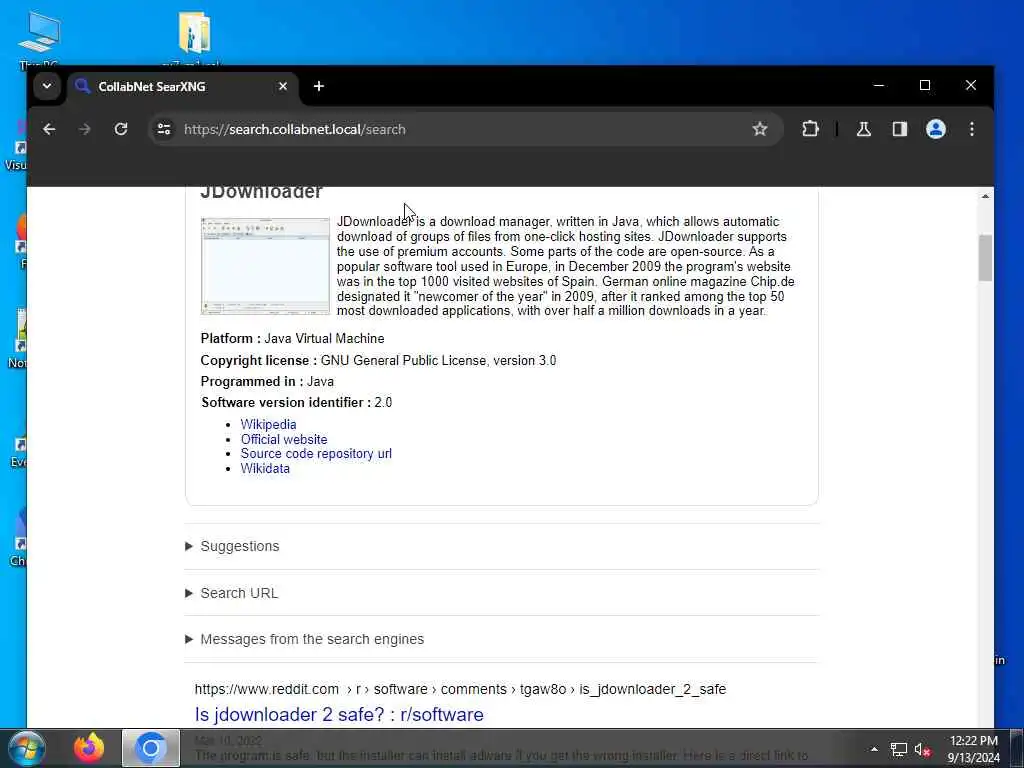Viewport: 1024px width, 768px height.
Task: Click 'GNU General Public License, version 3.0' text
Action: tap(438, 360)
